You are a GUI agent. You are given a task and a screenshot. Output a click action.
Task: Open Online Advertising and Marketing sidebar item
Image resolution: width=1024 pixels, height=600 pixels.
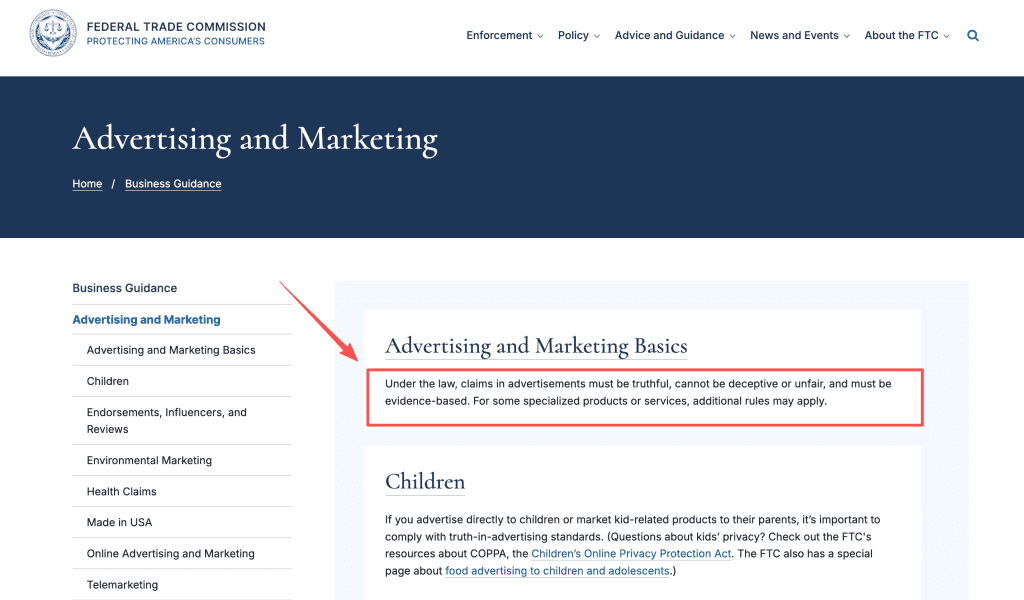click(170, 554)
